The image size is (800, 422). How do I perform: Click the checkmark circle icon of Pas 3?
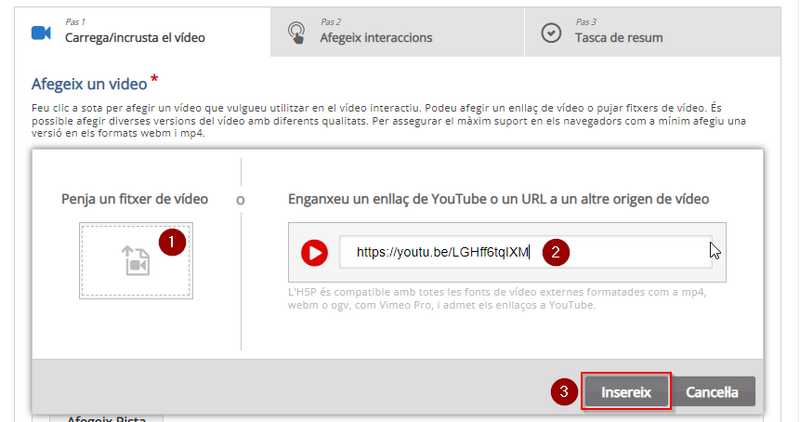[x=551, y=33]
